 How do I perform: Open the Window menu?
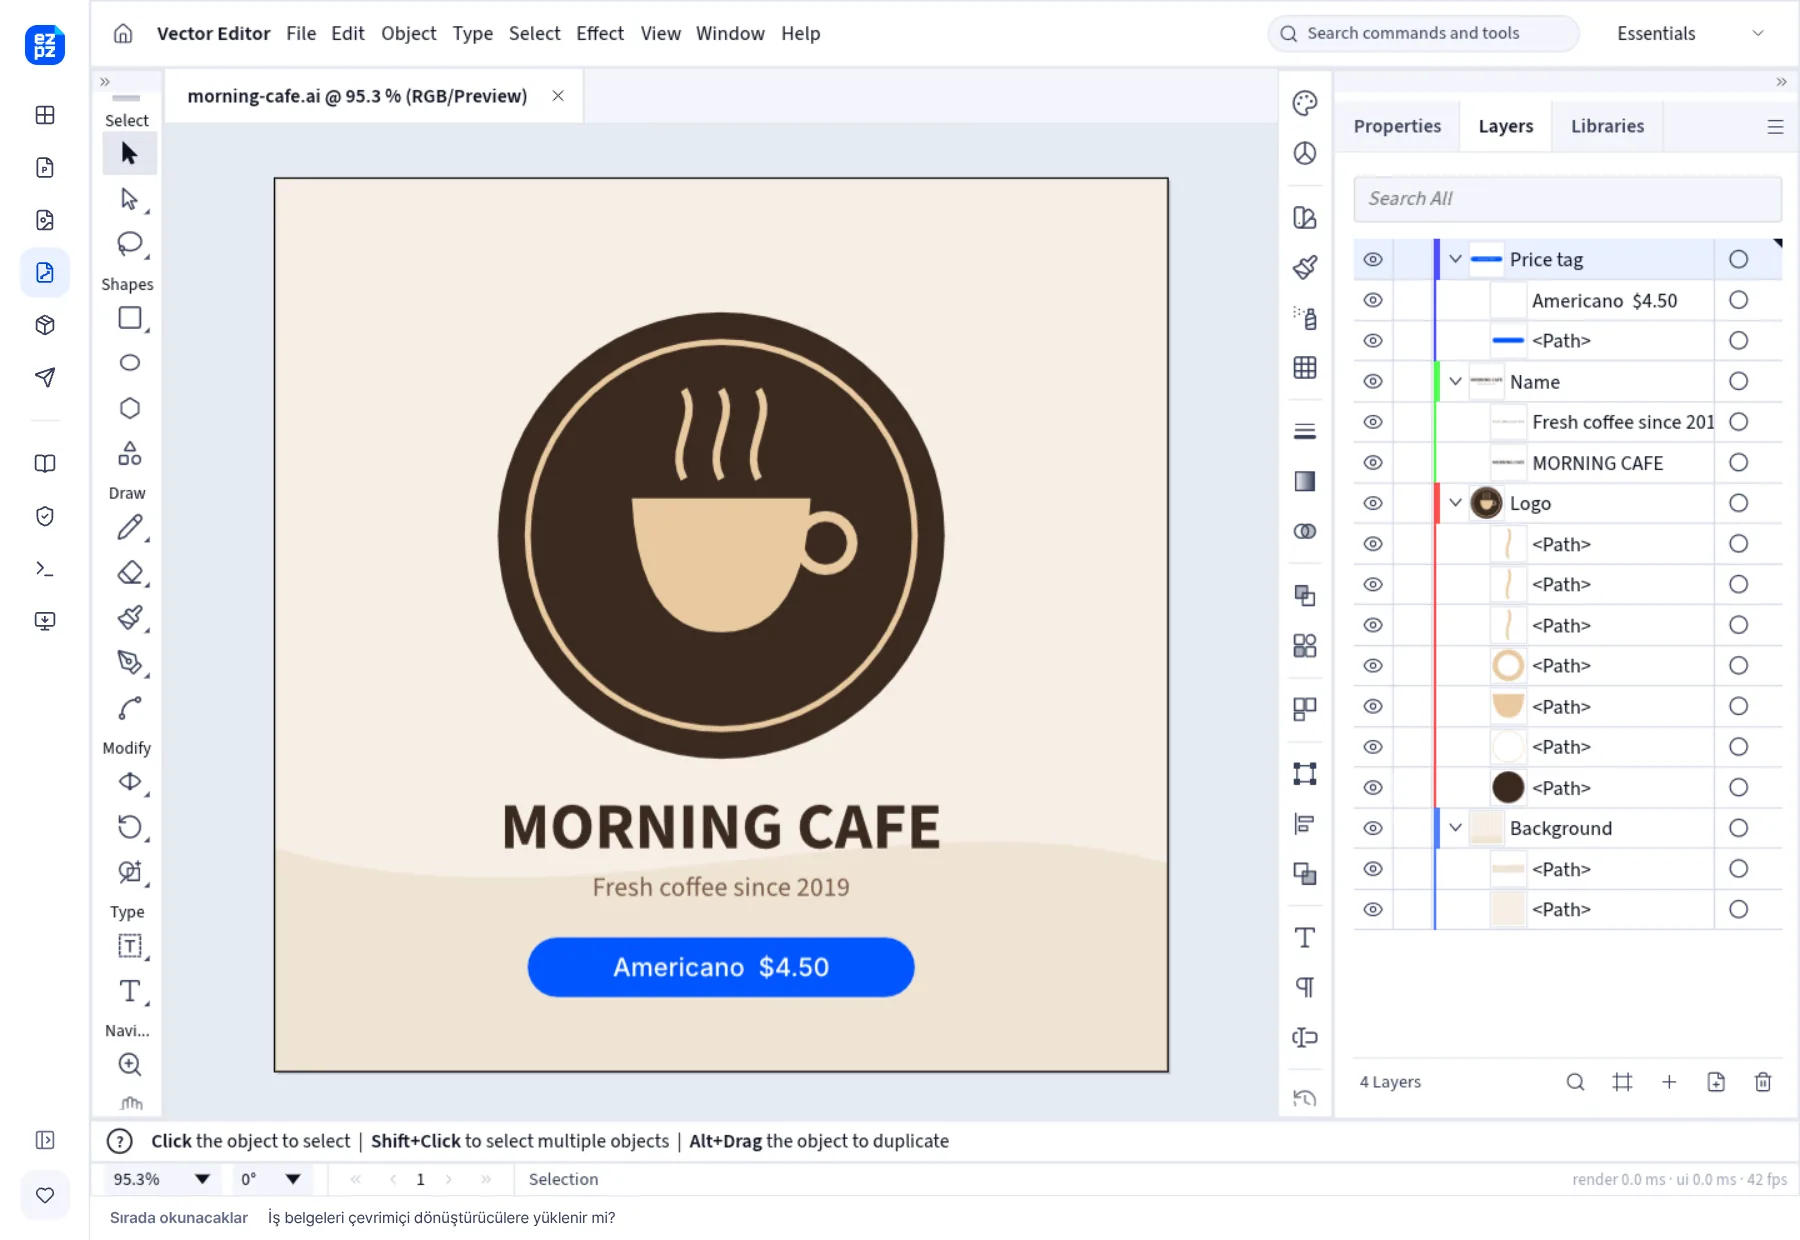pos(730,33)
